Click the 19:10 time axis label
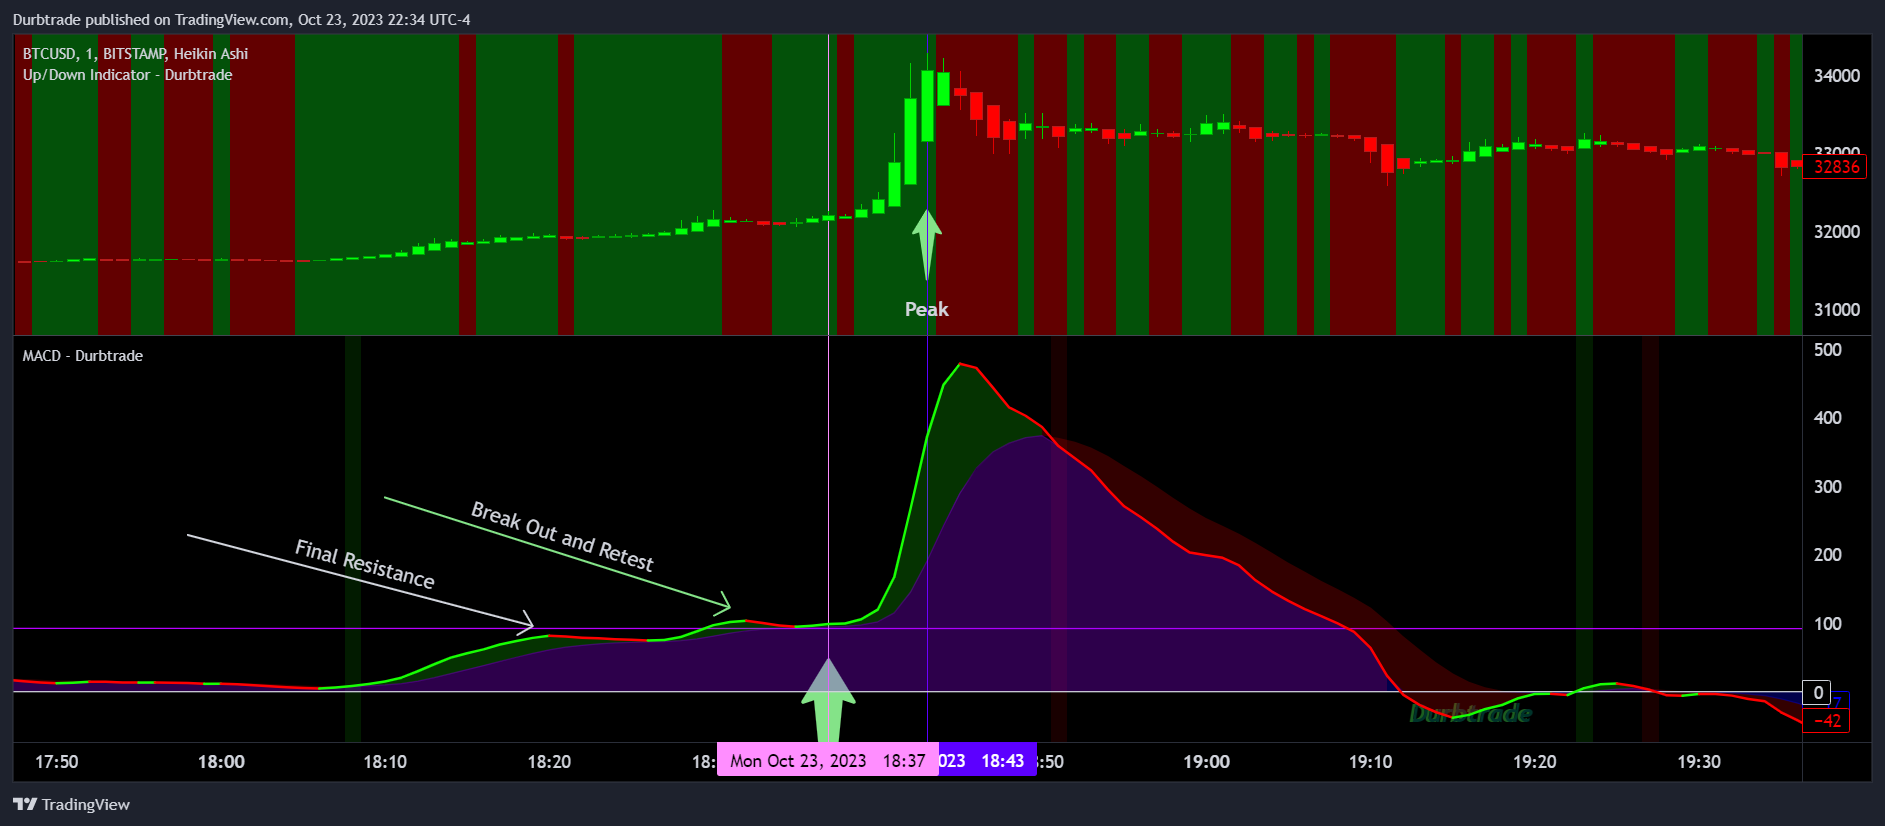Viewport: 1885px width, 826px height. (x=1370, y=762)
